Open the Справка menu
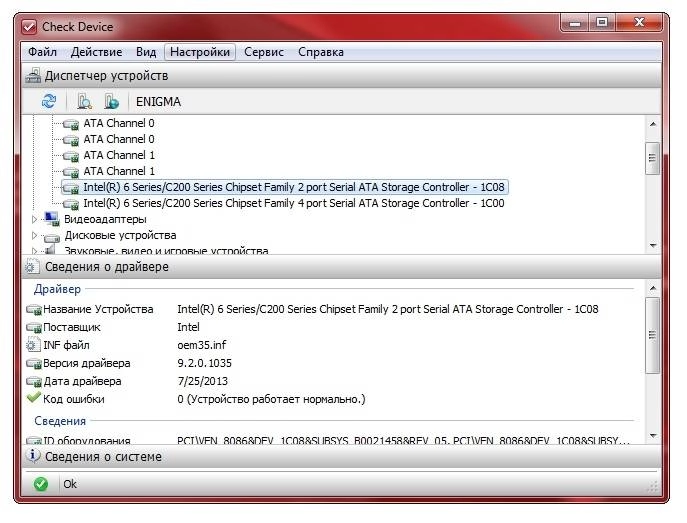Screen dimensions: 687x523 pyautogui.click(x=321, y=52)
